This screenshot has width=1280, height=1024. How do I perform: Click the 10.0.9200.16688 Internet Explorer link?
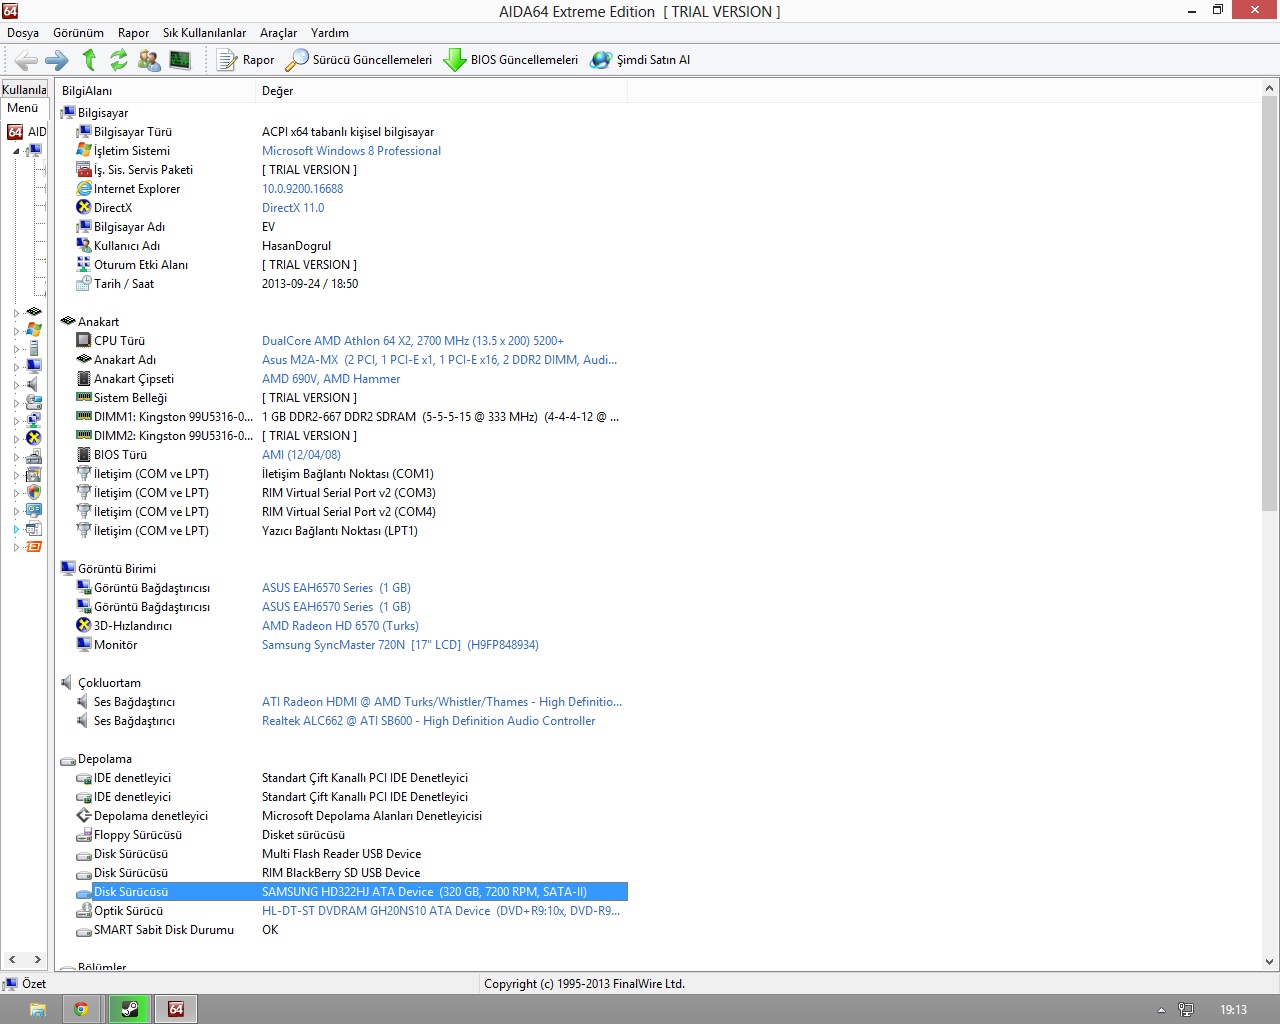[x=302, y=189]
